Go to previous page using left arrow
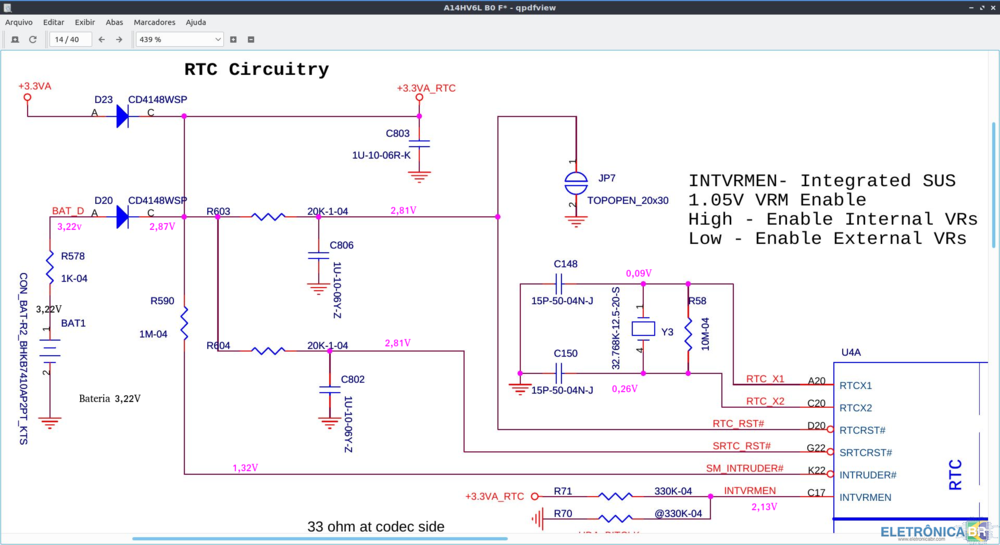The height and width of the screenshot is (545, 1000). point(101,40)
